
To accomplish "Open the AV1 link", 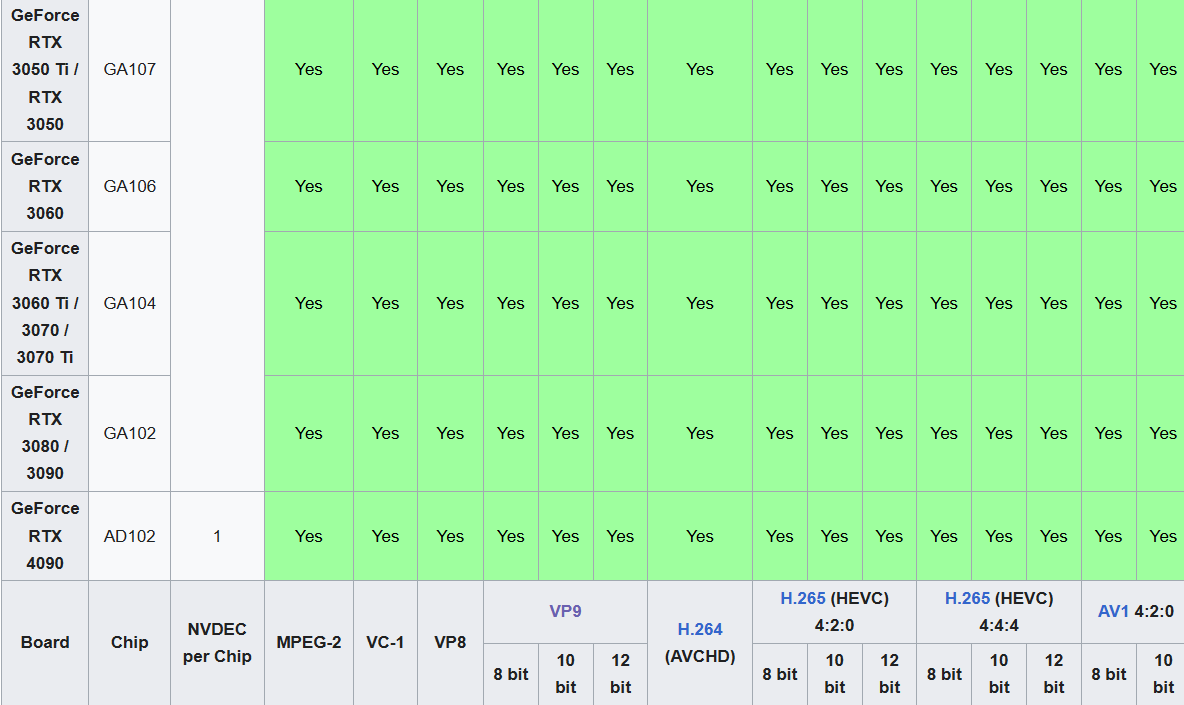I will pos(1113,611).
